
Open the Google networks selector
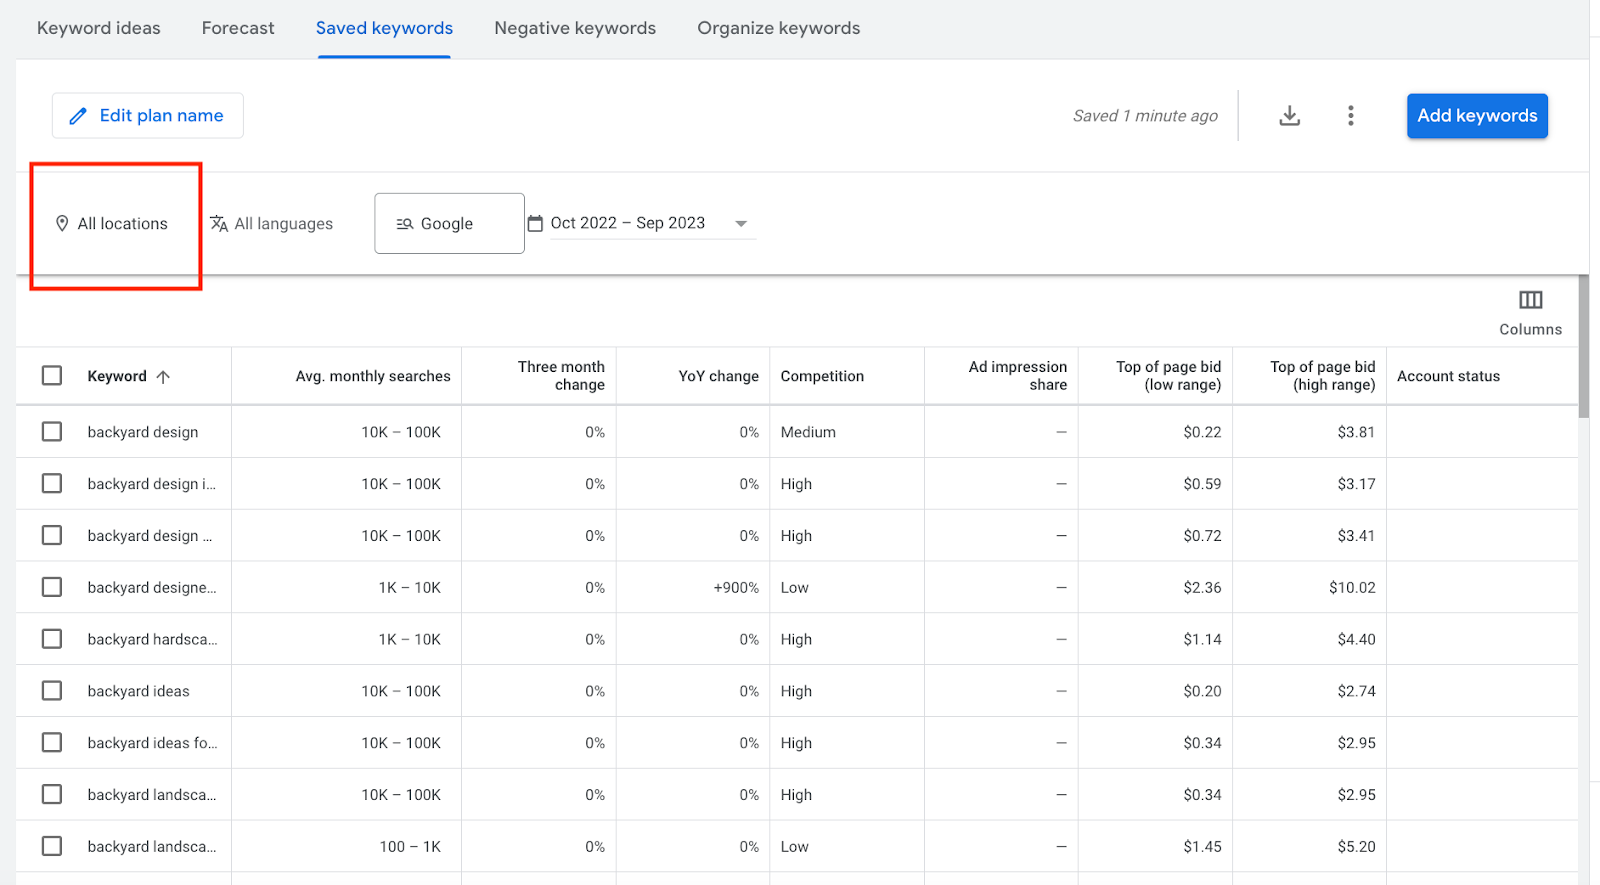click(x=449, y=223)
